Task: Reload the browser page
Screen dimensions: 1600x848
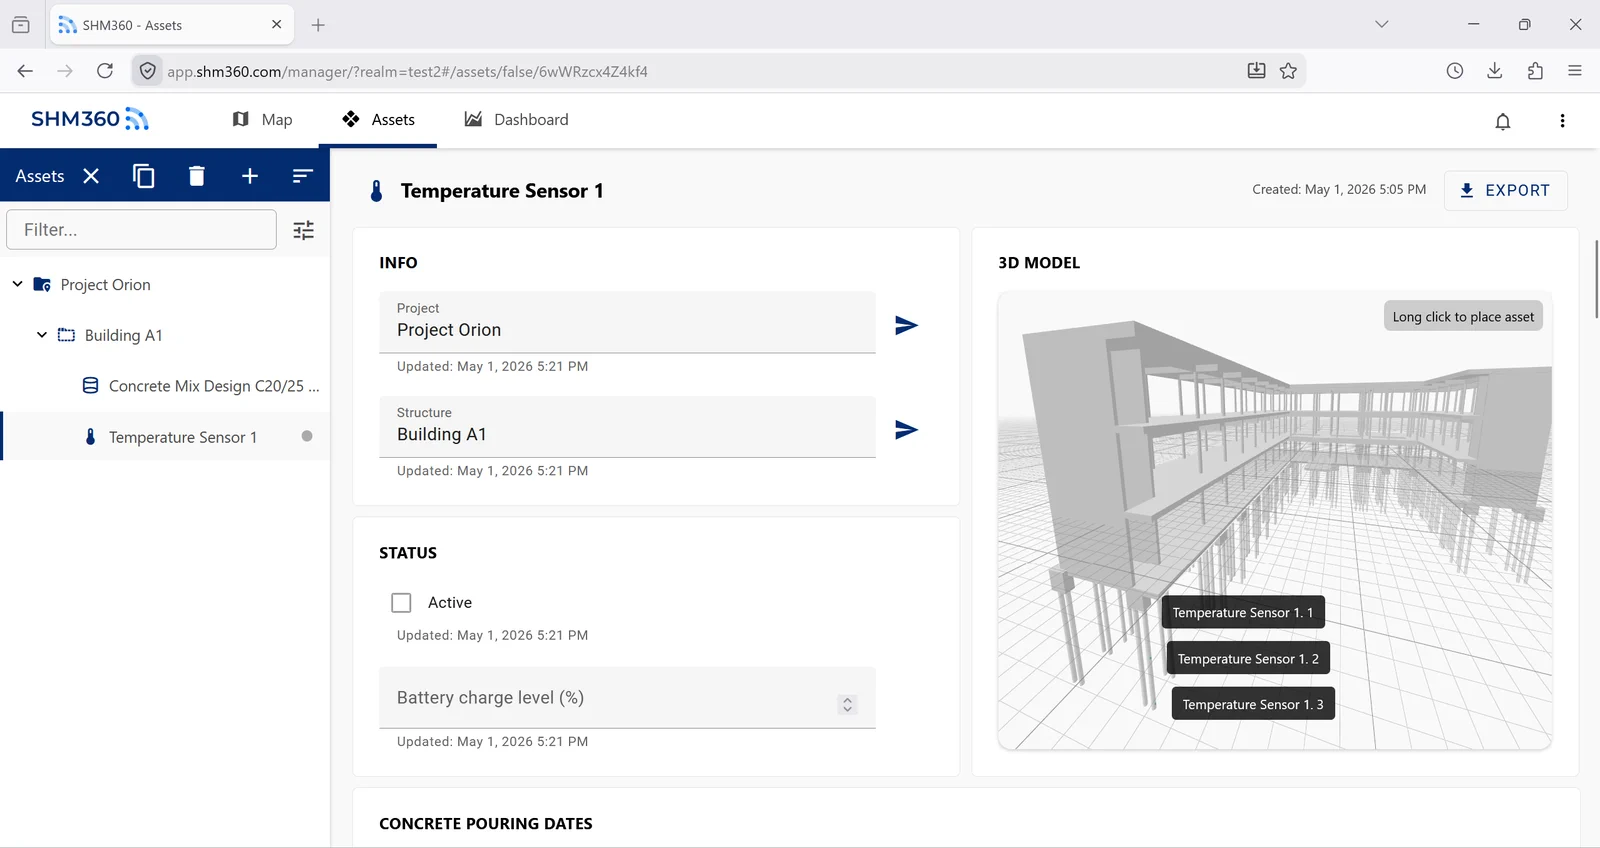Action: click(x=105, y=71)
